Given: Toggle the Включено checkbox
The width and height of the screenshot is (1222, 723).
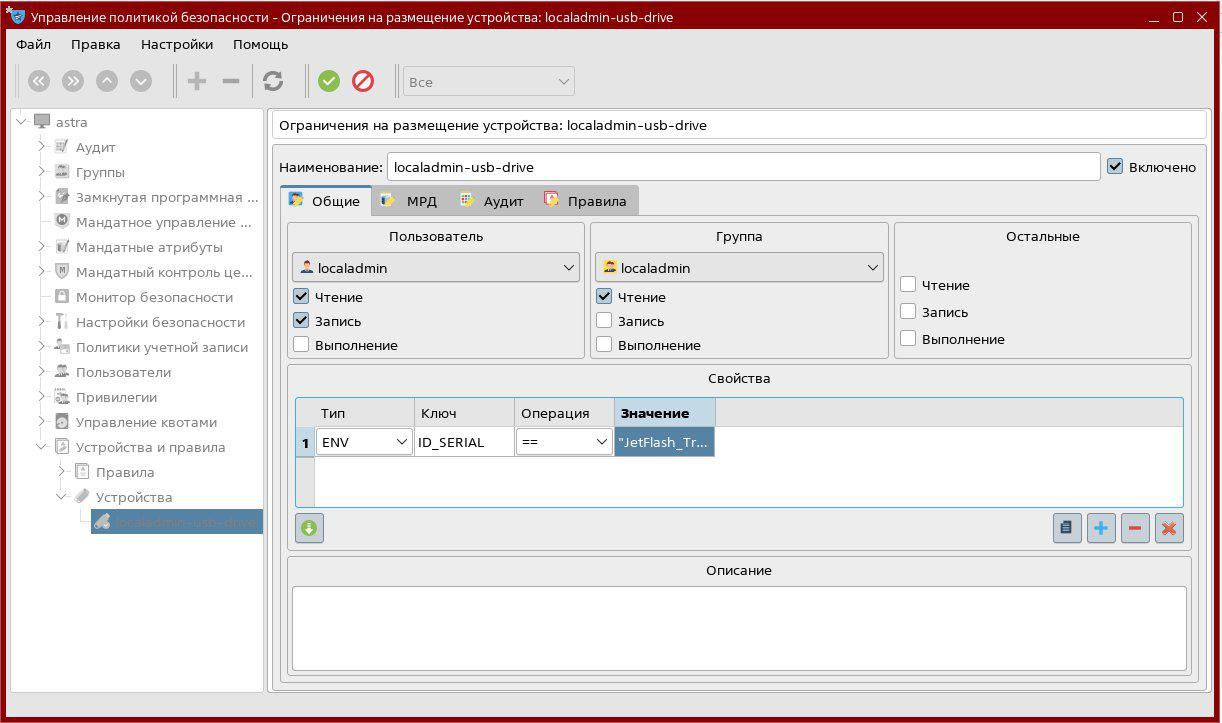Looking at the screenshot, I should [x=1116, y=167].
